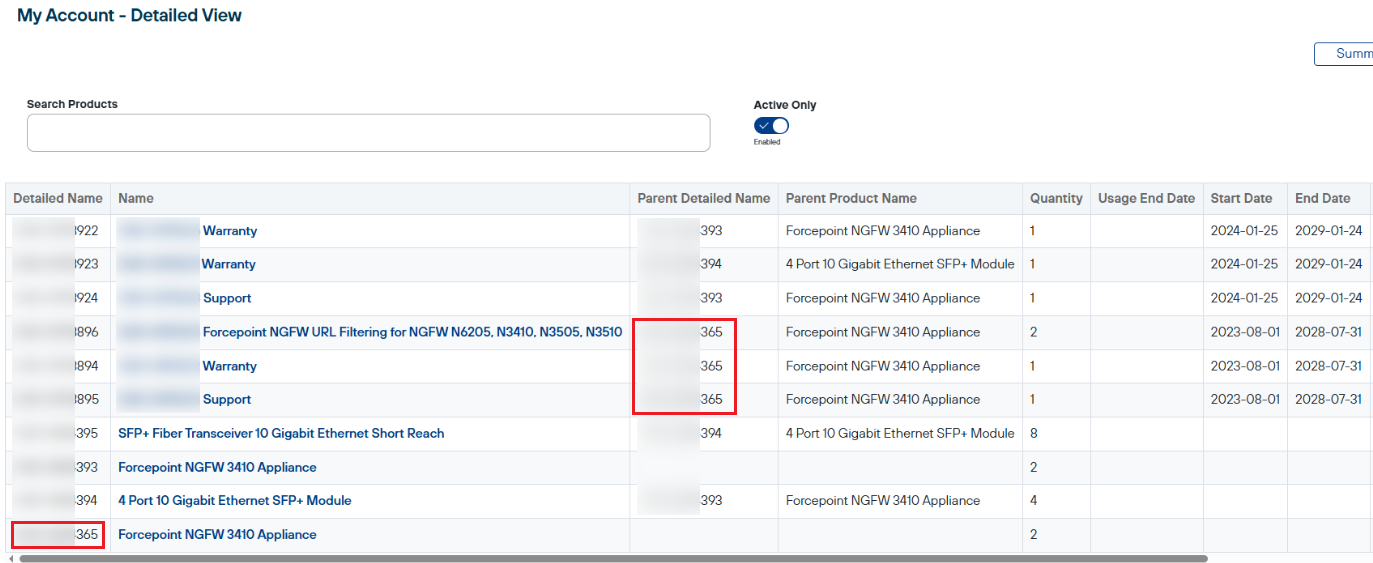The width and height of the screenshot is (1373, 563).
Task: Select detailed name cell ending 896
Action: click(x=58, y=332)
